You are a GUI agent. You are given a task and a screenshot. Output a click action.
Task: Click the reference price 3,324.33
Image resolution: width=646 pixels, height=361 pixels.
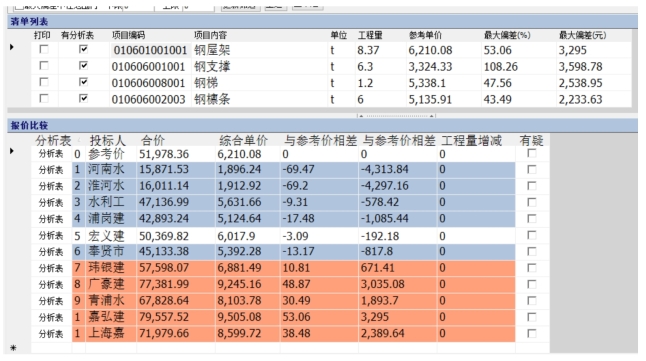click(x=430, y=67)
